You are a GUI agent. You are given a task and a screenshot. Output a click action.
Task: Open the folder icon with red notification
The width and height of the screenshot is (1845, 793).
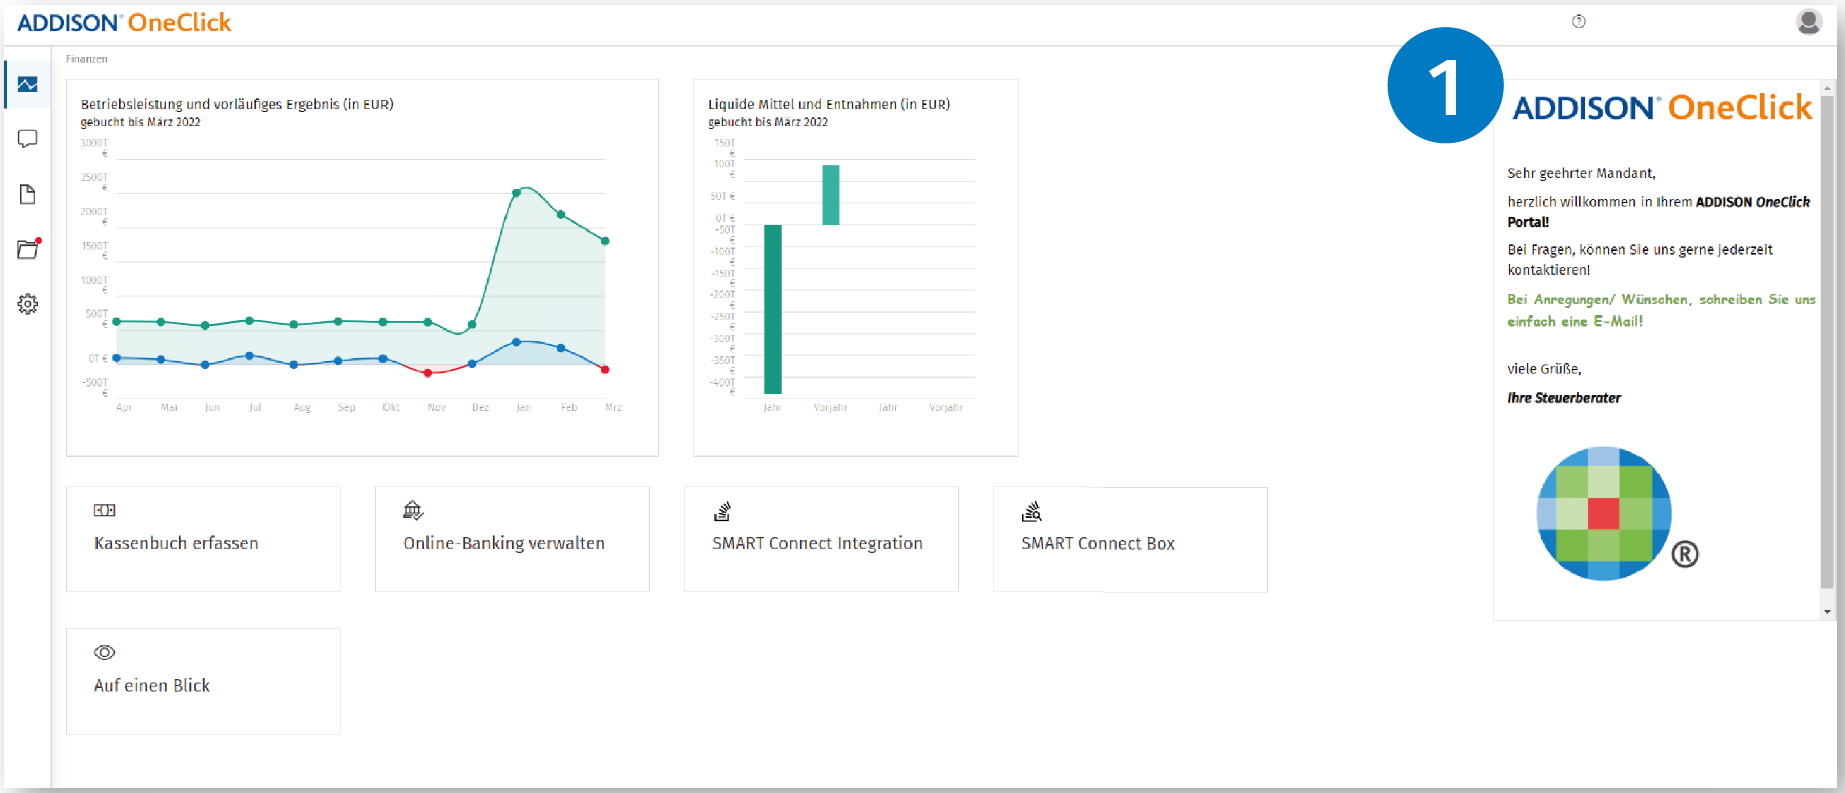(28, 248)
